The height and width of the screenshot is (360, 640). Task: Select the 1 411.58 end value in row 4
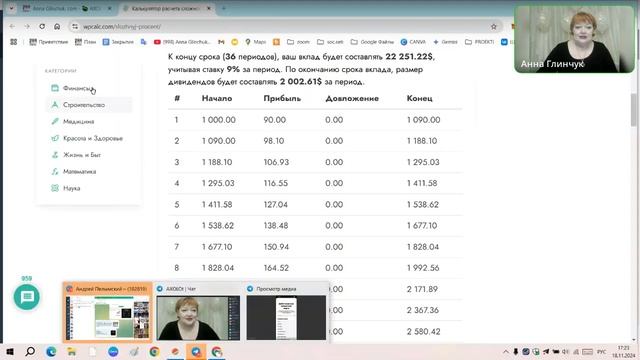point(422,183)
